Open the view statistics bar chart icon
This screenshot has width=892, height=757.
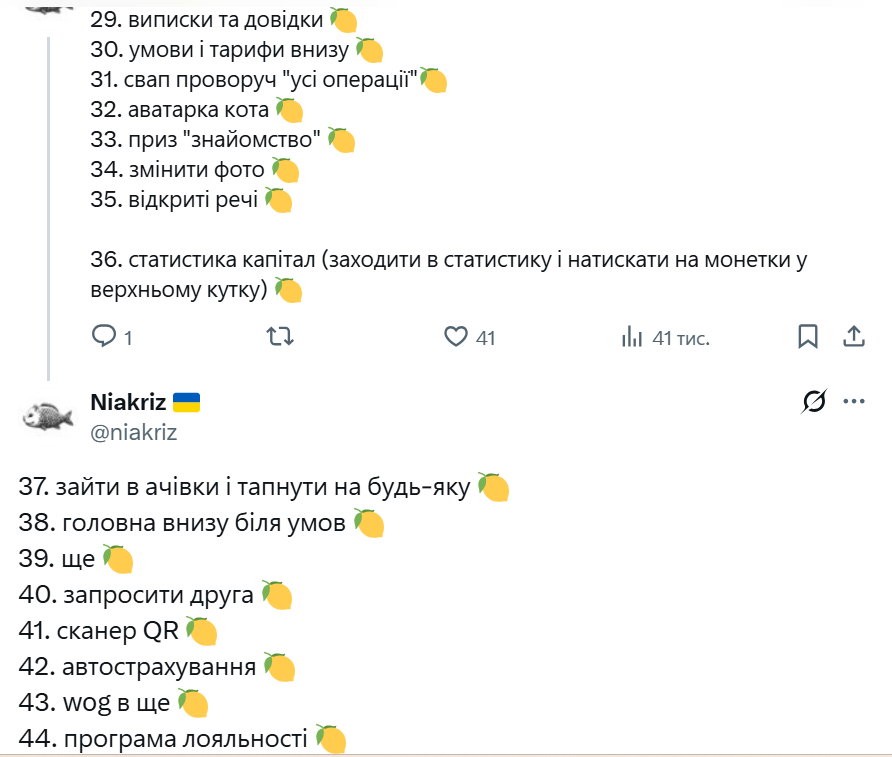tap(631, 337)
